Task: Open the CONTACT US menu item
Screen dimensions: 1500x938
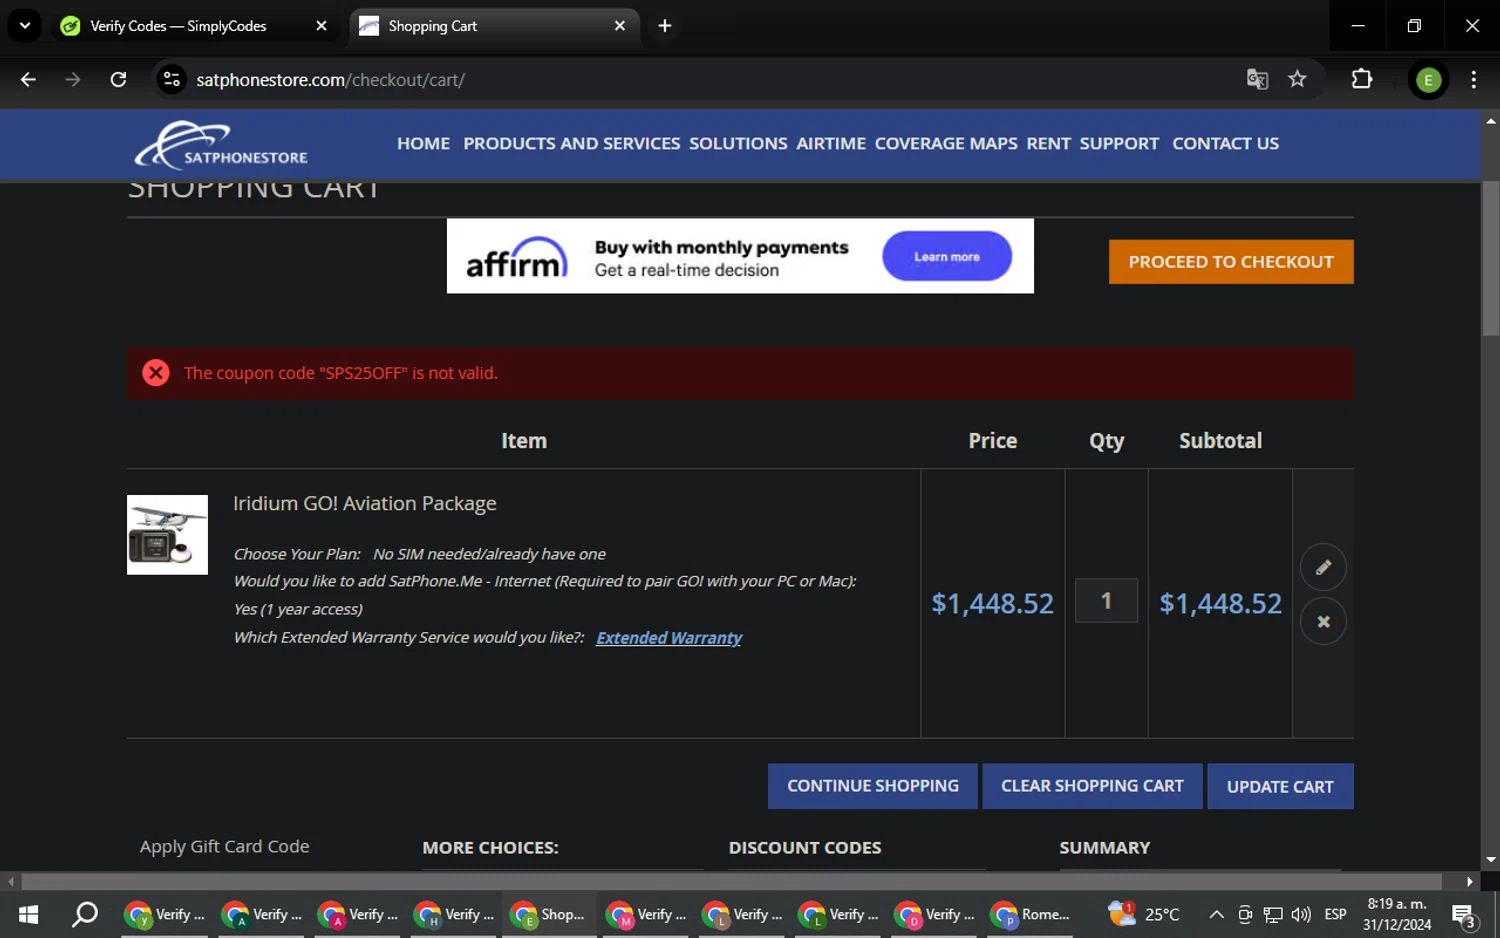Action: [x=1225, y=144]
